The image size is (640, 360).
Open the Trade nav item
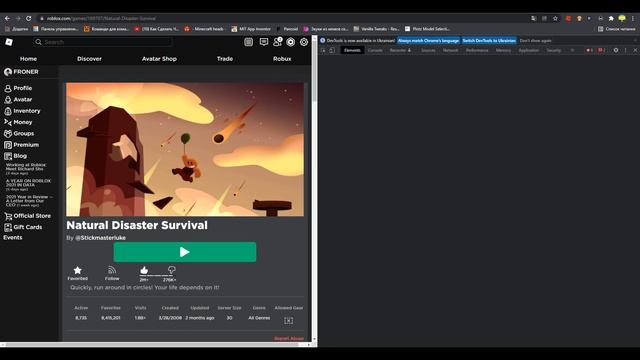(225, 59)
